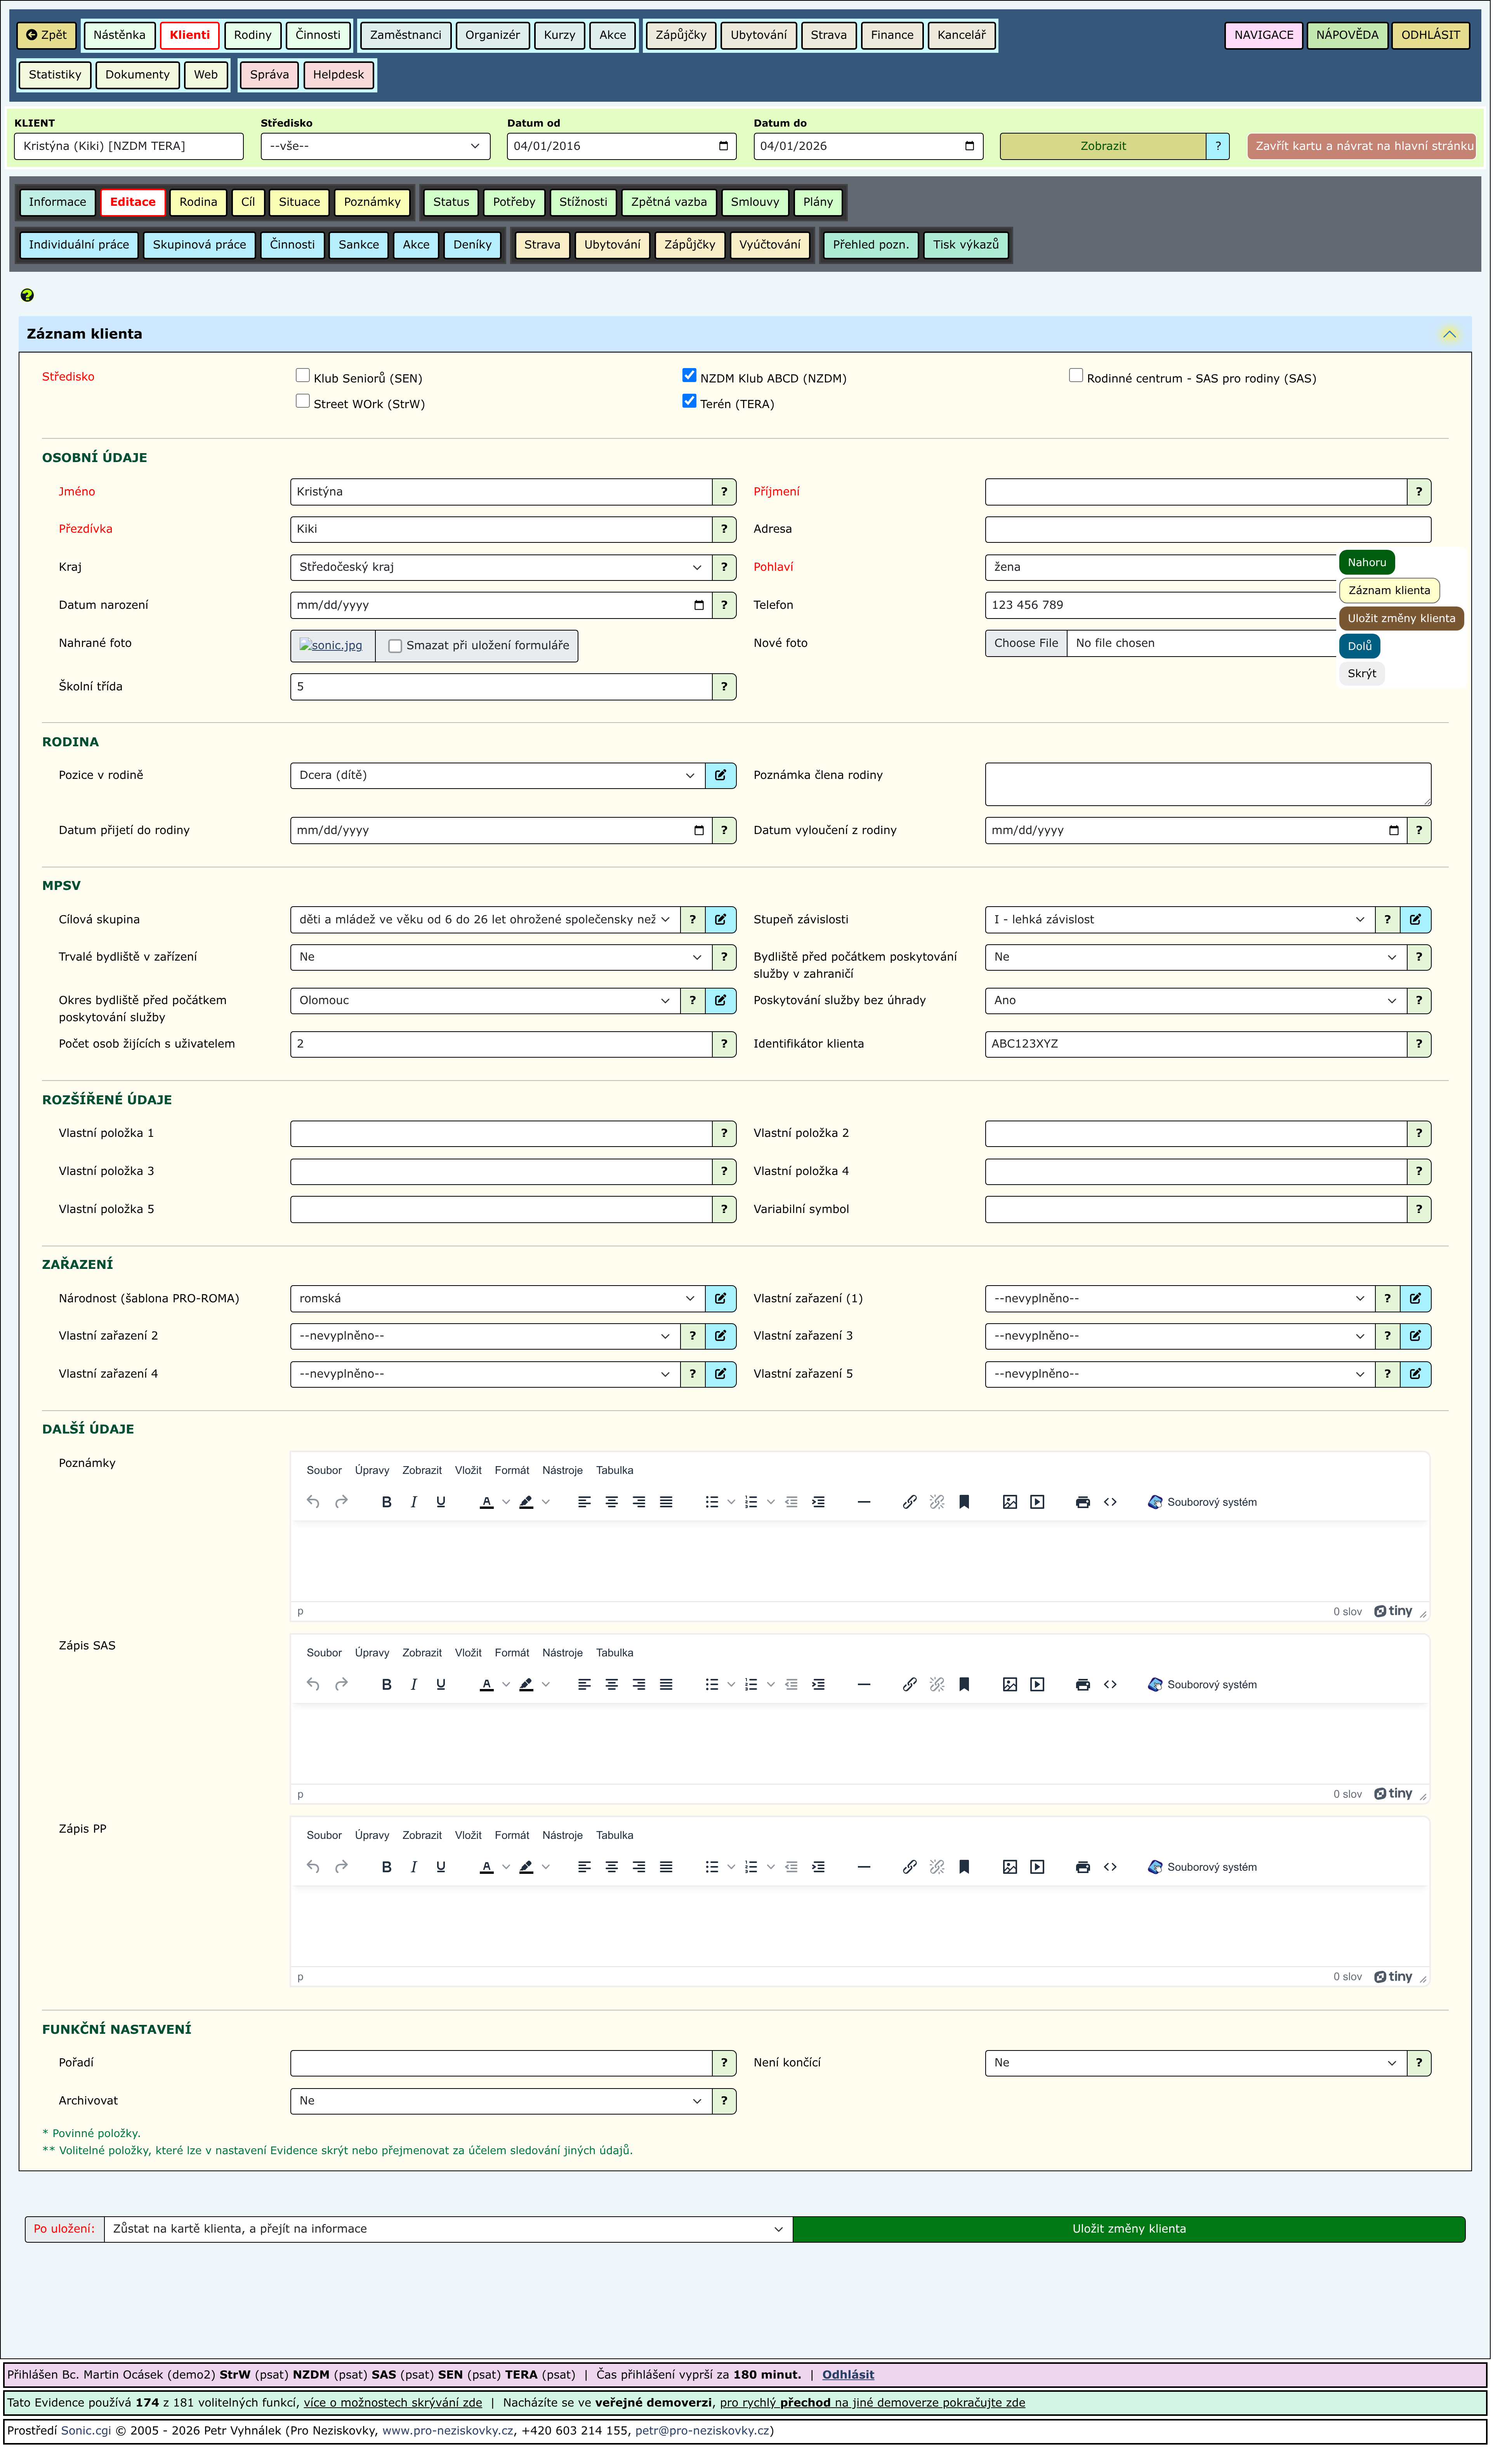Click the yellow help icon above Záznam klienta
Image resolution: width=1493 pixels, height=2464 pixels.
27,295
